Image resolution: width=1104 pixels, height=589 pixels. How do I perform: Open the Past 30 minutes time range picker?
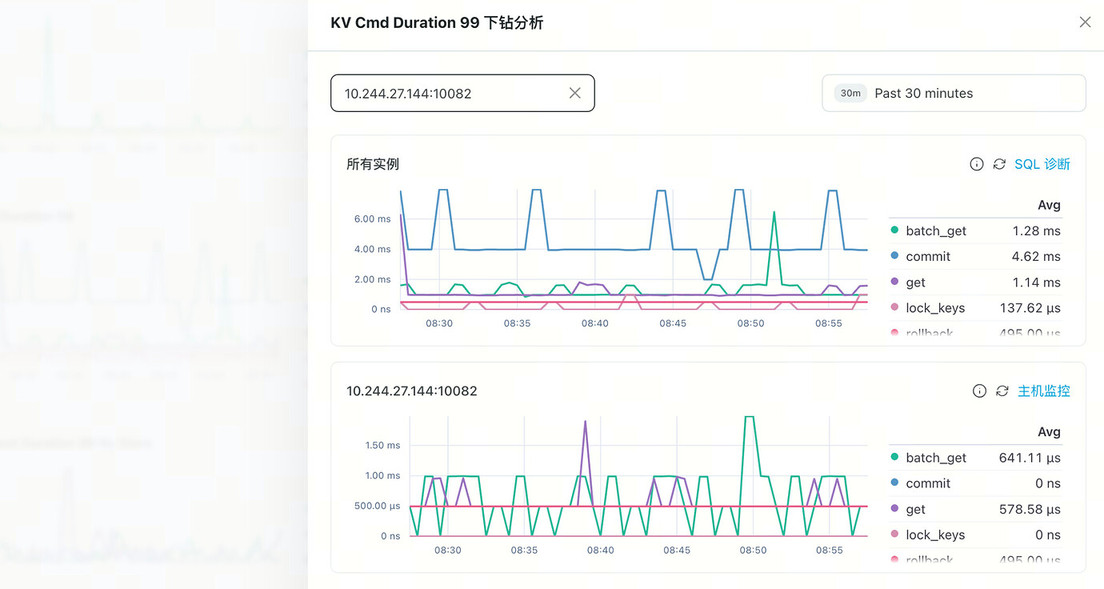pos(953,93)
